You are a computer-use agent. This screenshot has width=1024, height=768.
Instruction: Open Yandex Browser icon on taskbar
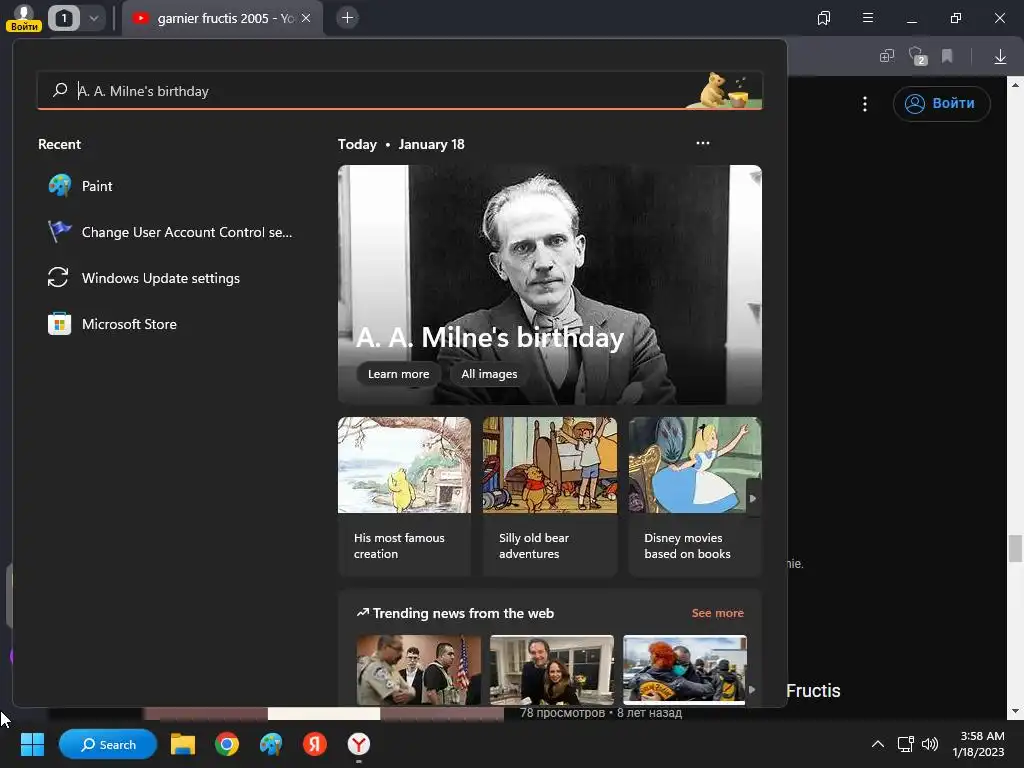(359, 744)
